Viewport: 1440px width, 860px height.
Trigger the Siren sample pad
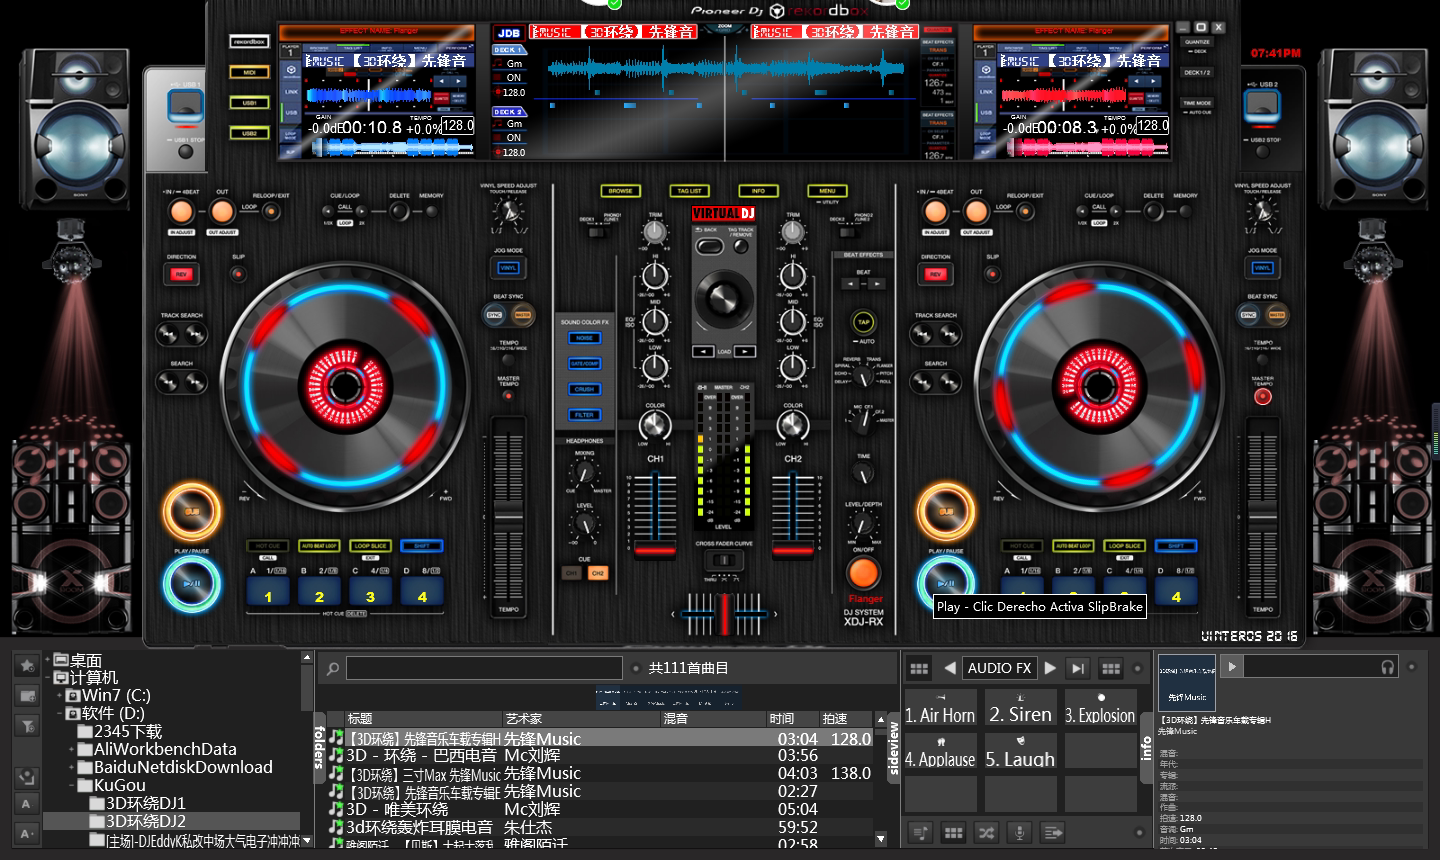click(x=1020, y=708)
